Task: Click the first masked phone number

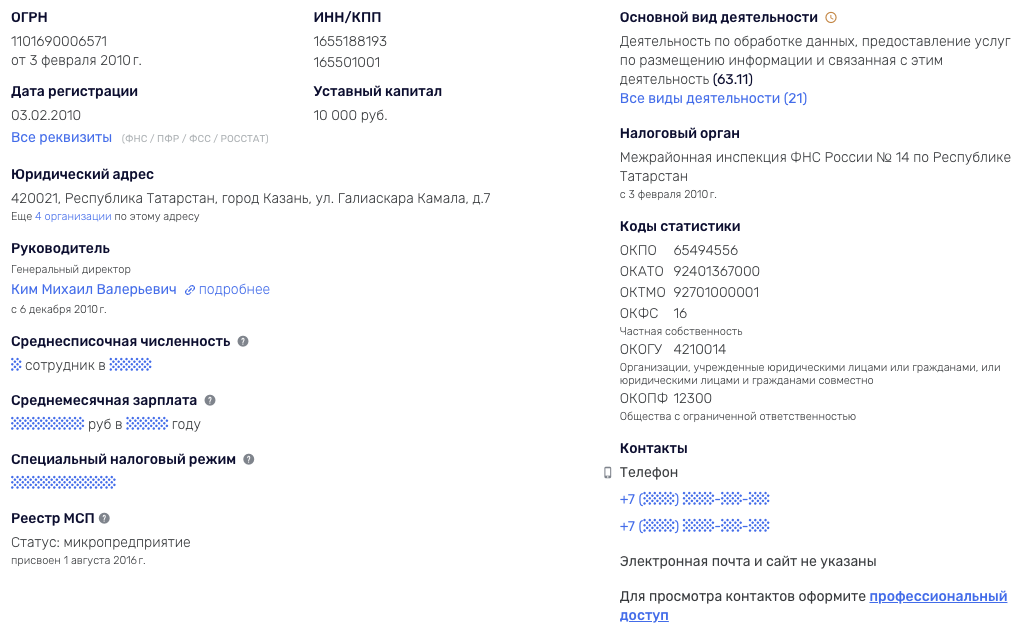Action: pos(693,498)
